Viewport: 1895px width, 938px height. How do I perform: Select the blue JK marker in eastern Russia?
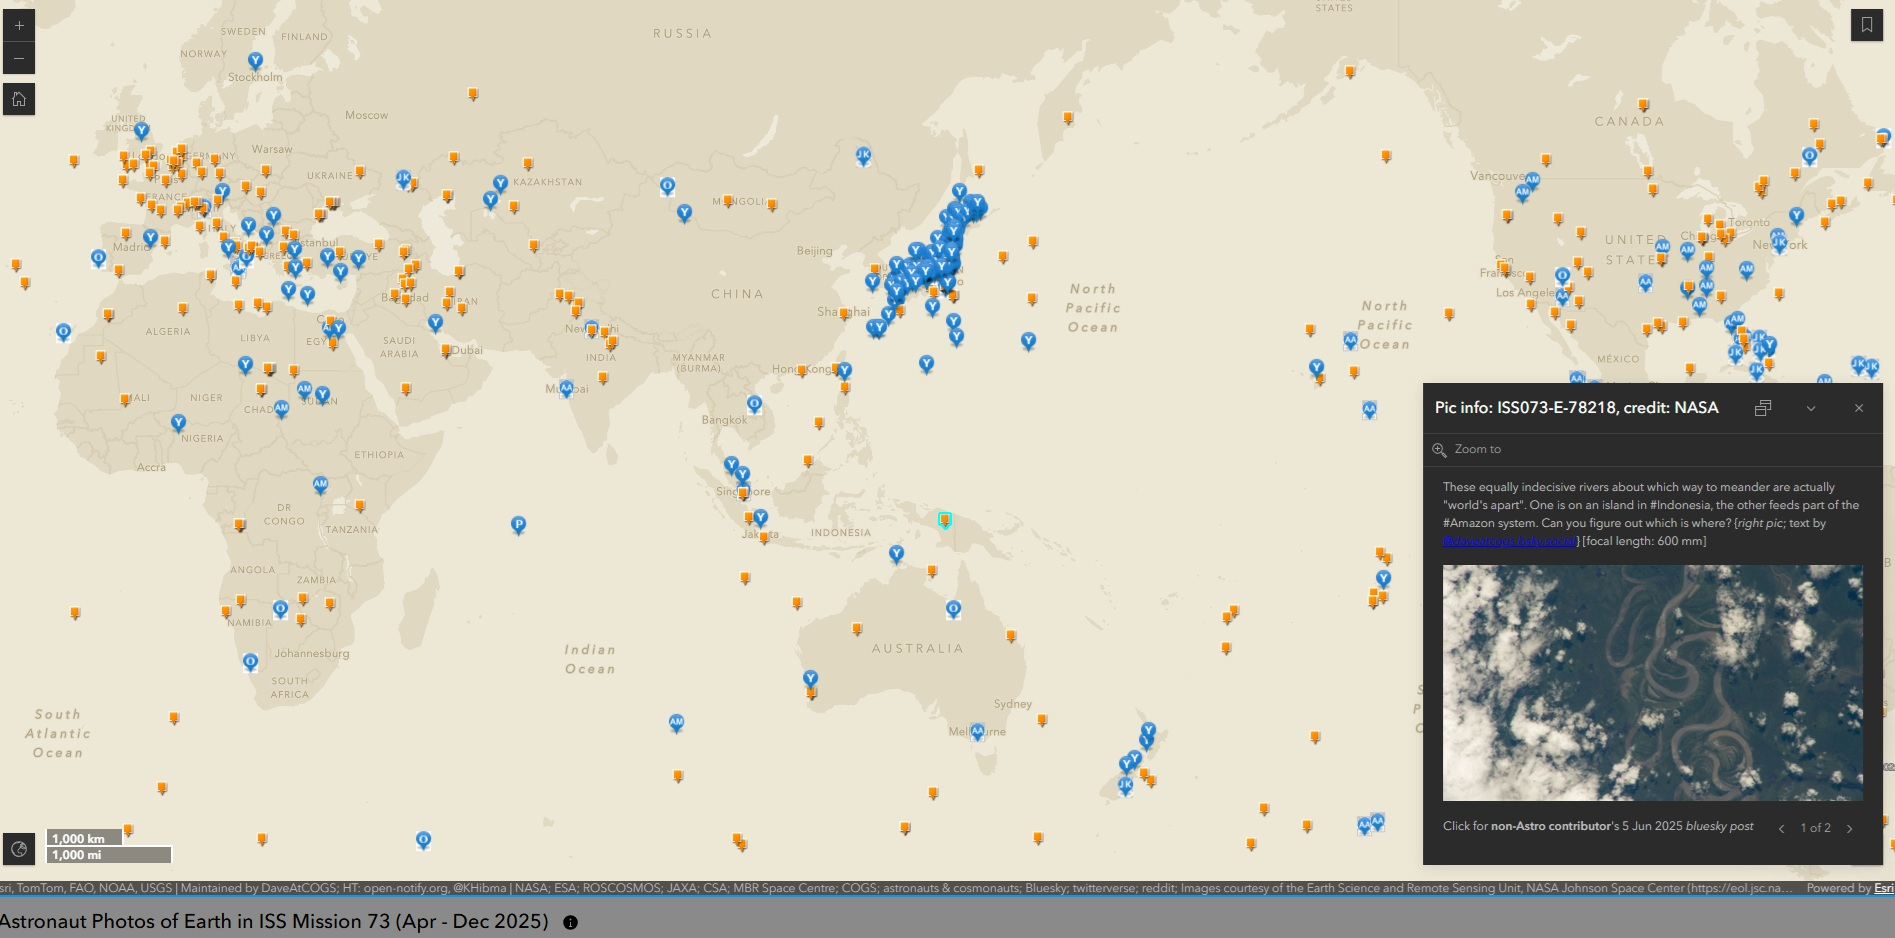[x=863, y=155]
